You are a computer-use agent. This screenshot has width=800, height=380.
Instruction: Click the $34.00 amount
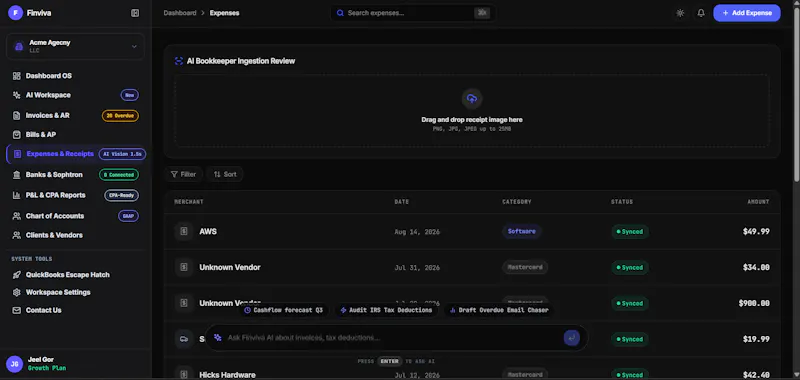click(x=756, y=267)
